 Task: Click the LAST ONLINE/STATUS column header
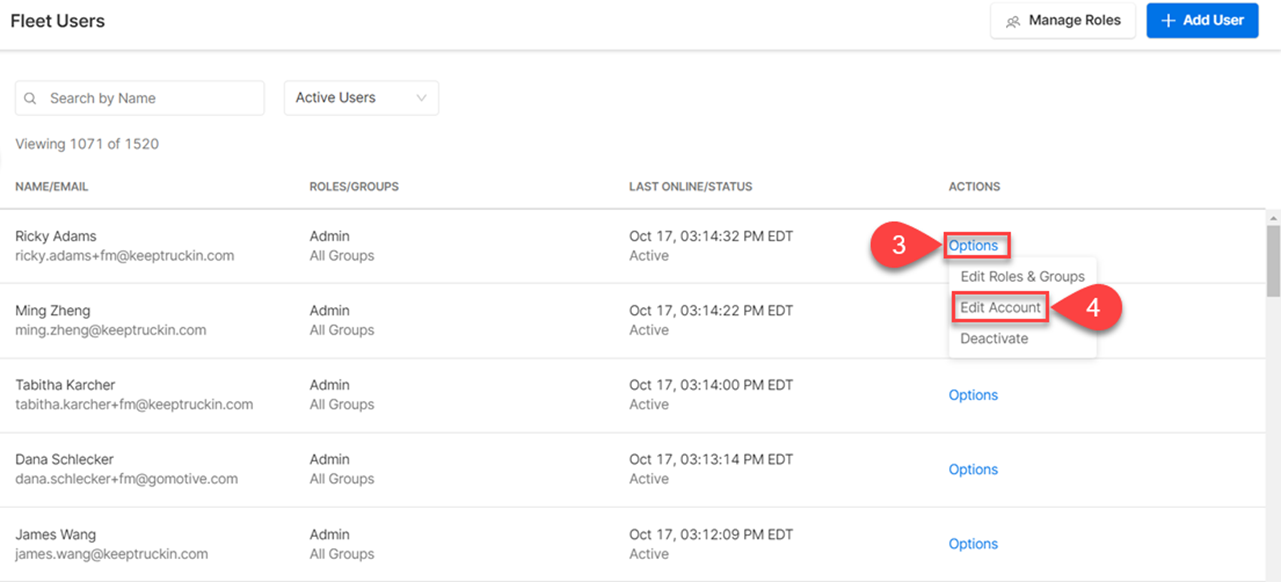(x=690, y=187)
